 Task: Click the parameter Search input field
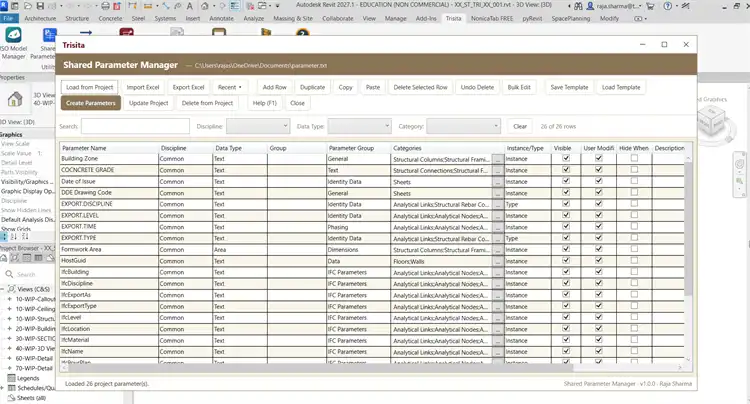tap(135, 126)
